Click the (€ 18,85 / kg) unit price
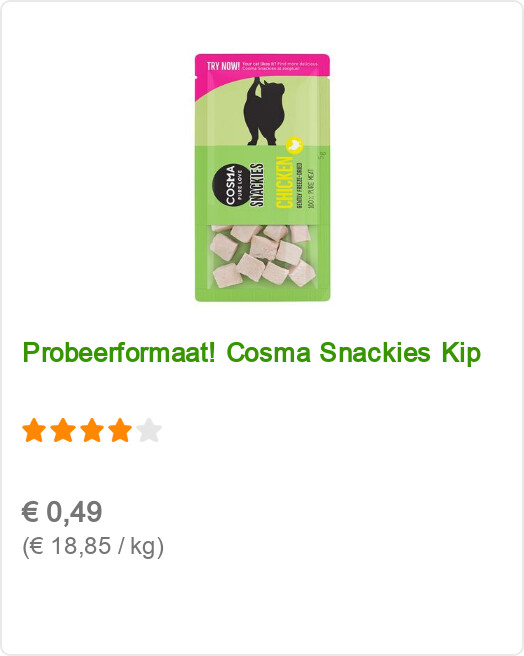This screenshot has height=656, width=524. (93, 546)
